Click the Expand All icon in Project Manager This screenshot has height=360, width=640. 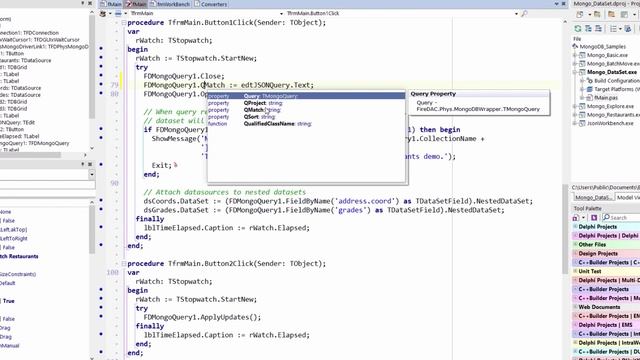(588, 29)
